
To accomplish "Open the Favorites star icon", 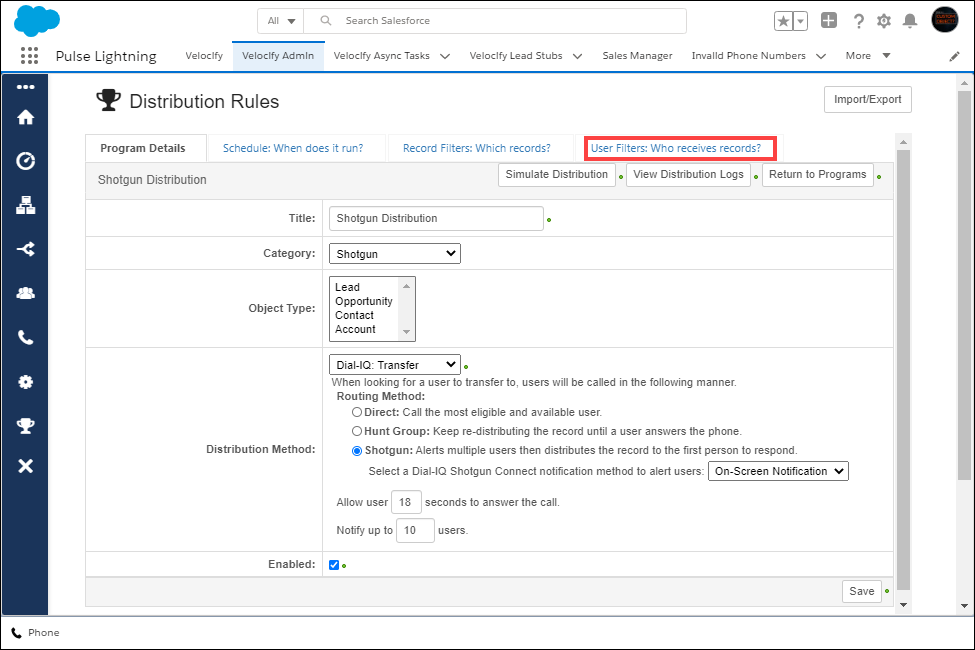I will click(x=783, y=21).
